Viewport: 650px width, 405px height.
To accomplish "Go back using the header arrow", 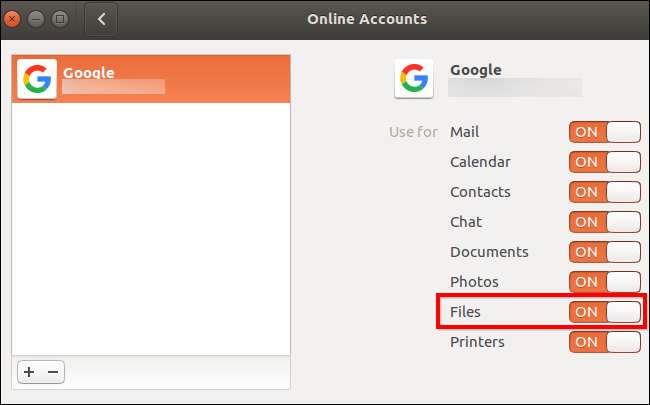I will pos(102,19).
